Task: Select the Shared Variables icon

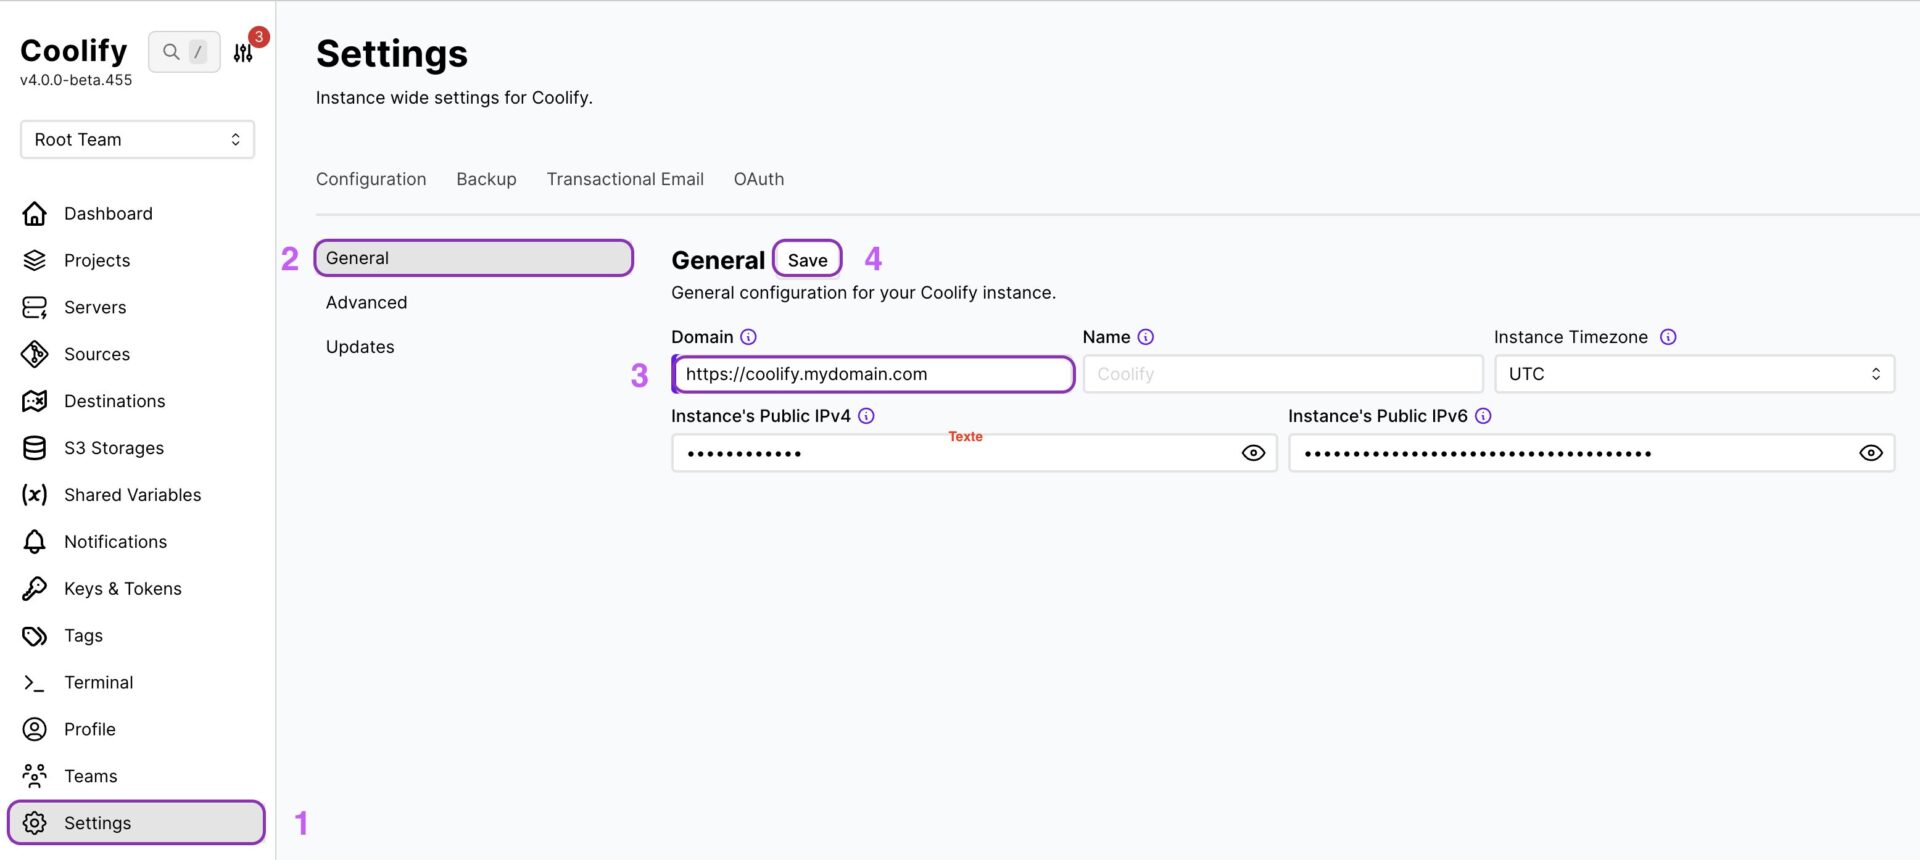Action: [x=34, y=494]
